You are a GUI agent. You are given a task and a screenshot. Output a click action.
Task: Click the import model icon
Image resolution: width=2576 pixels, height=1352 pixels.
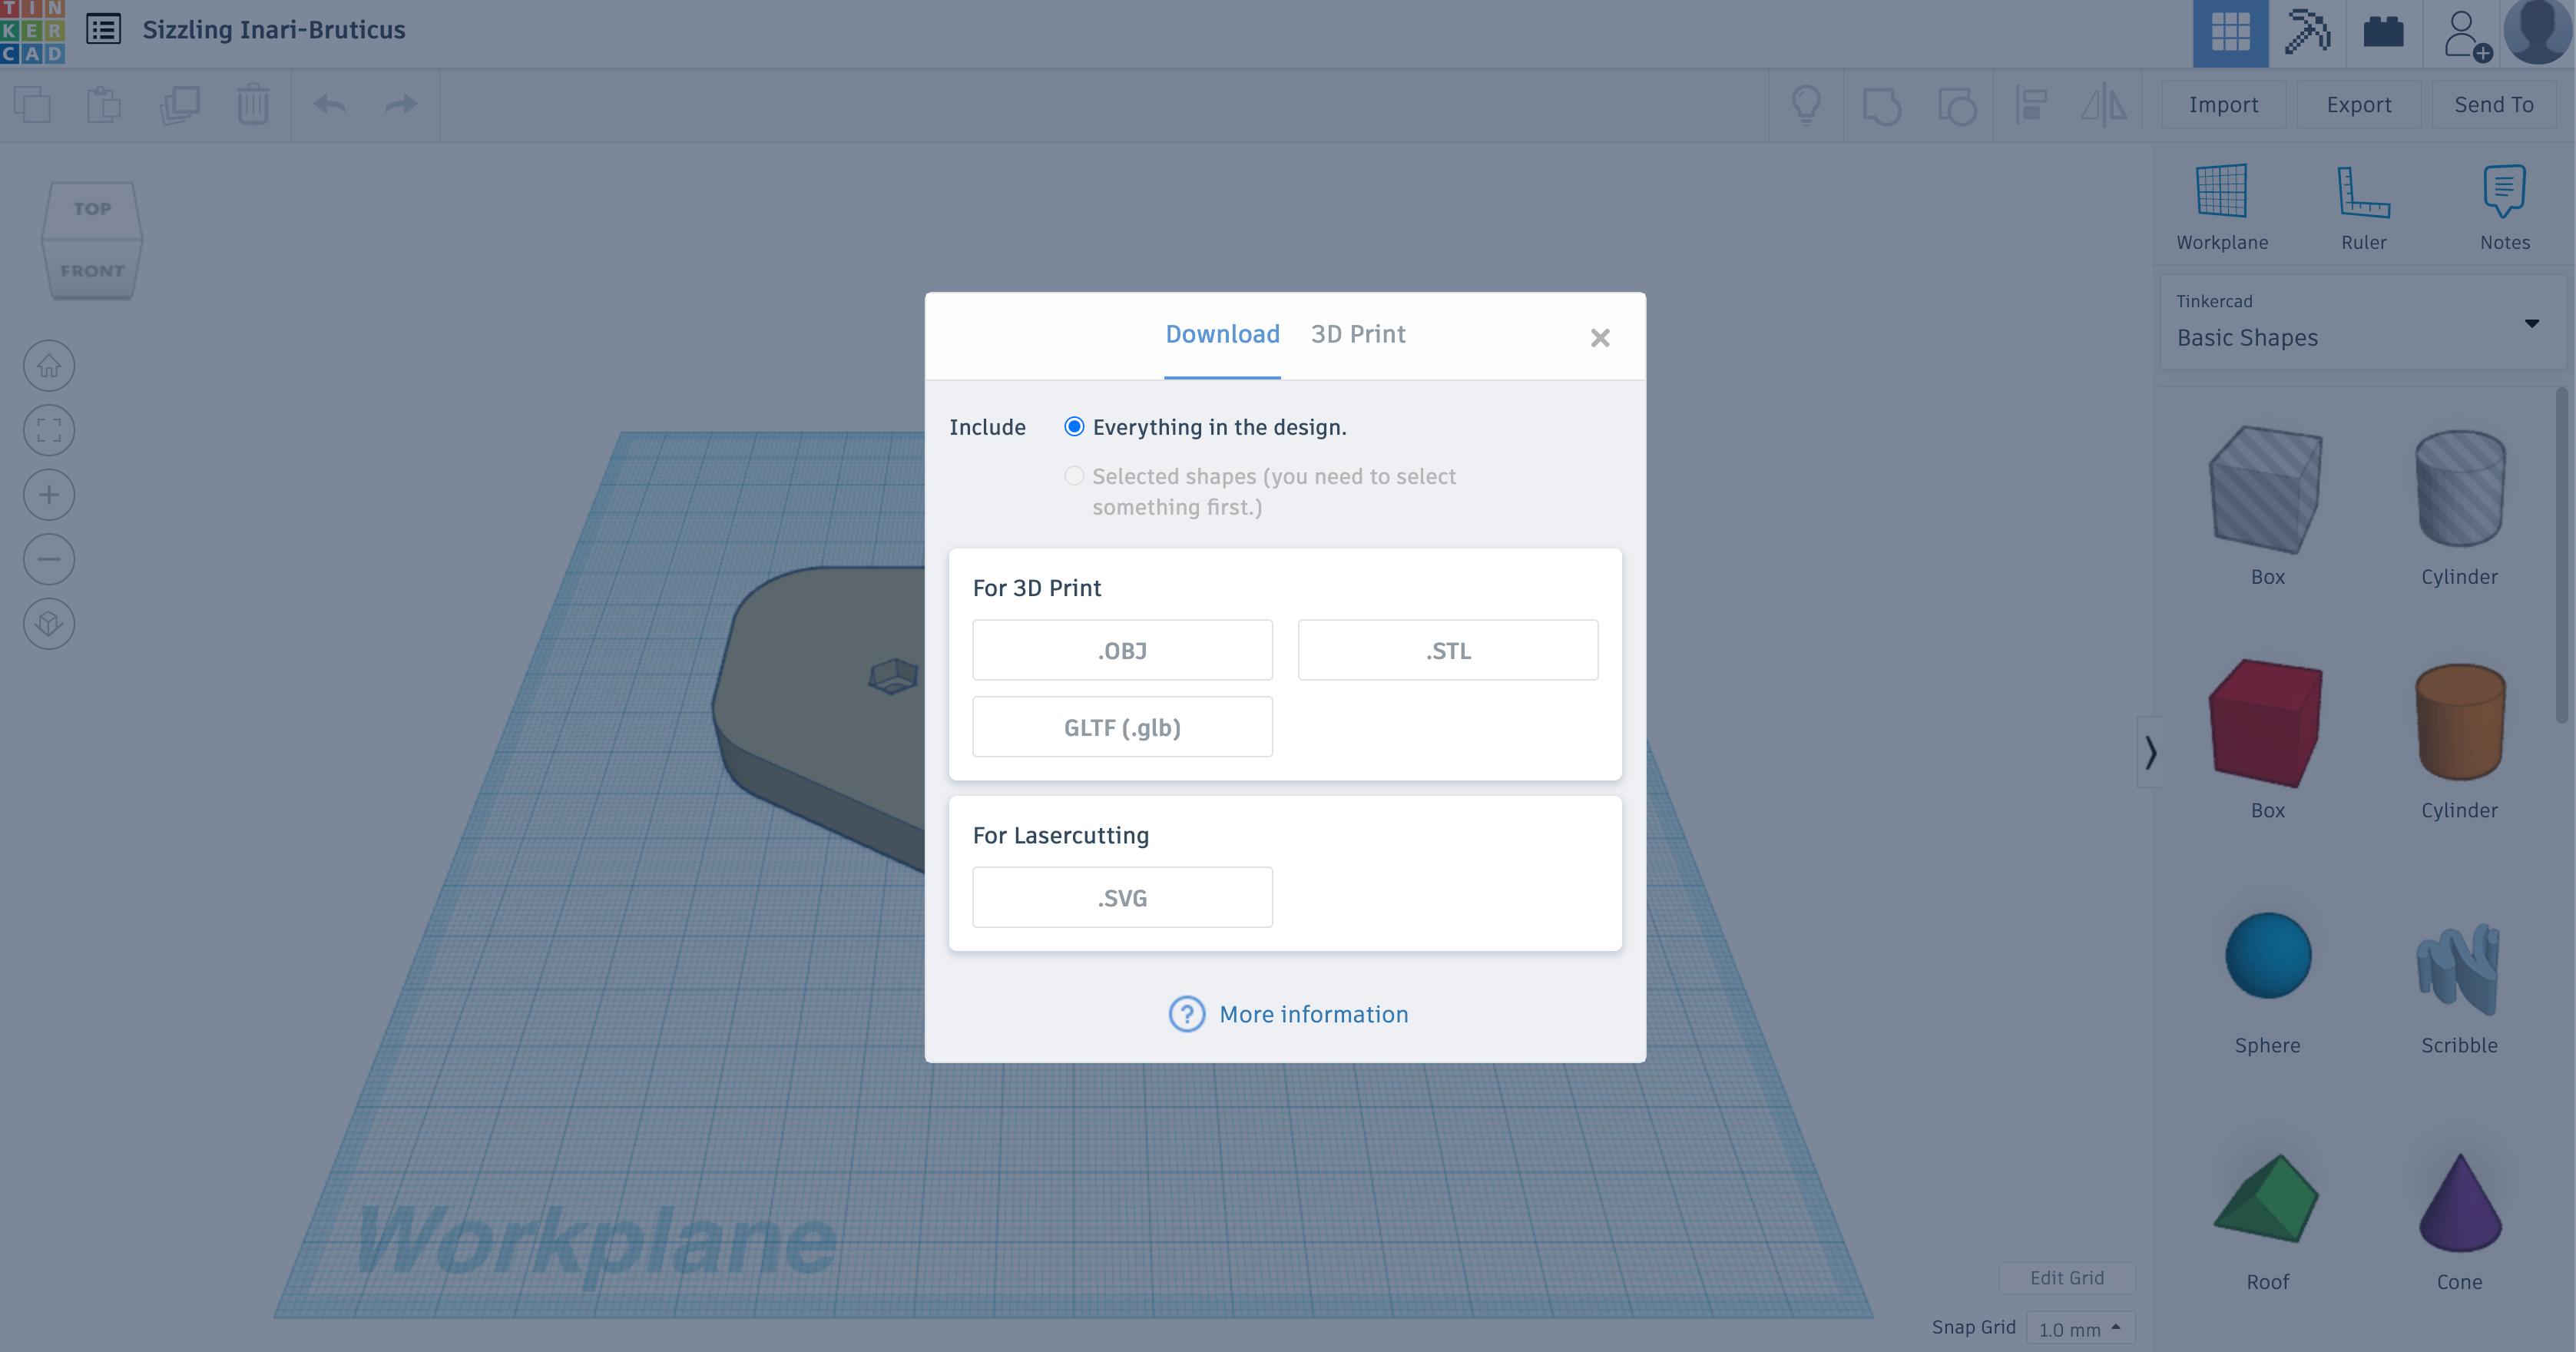[2222, 104]
